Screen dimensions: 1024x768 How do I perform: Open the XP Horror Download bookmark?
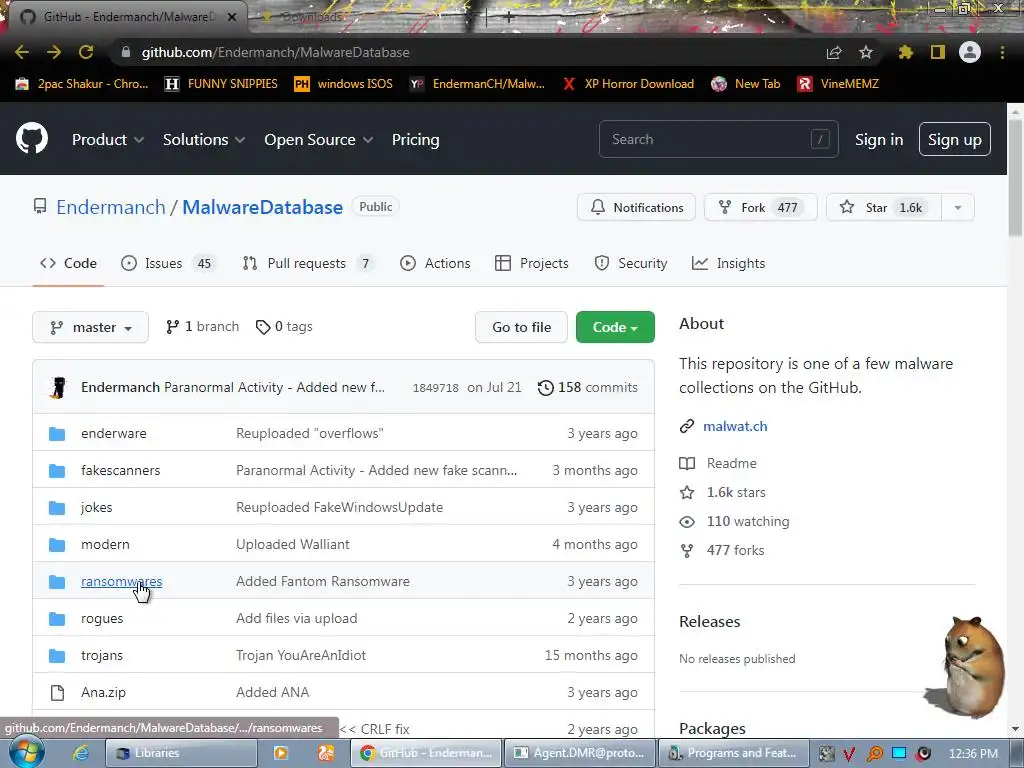628,84
